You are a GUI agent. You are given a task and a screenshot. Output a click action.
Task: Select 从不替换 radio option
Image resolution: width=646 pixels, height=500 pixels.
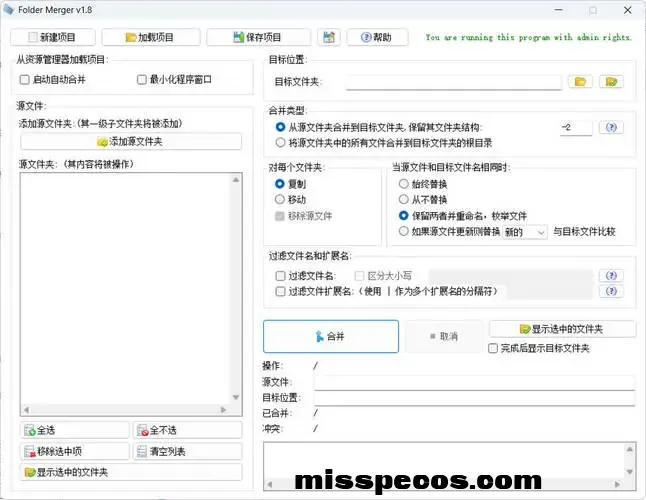pos(404,199)
